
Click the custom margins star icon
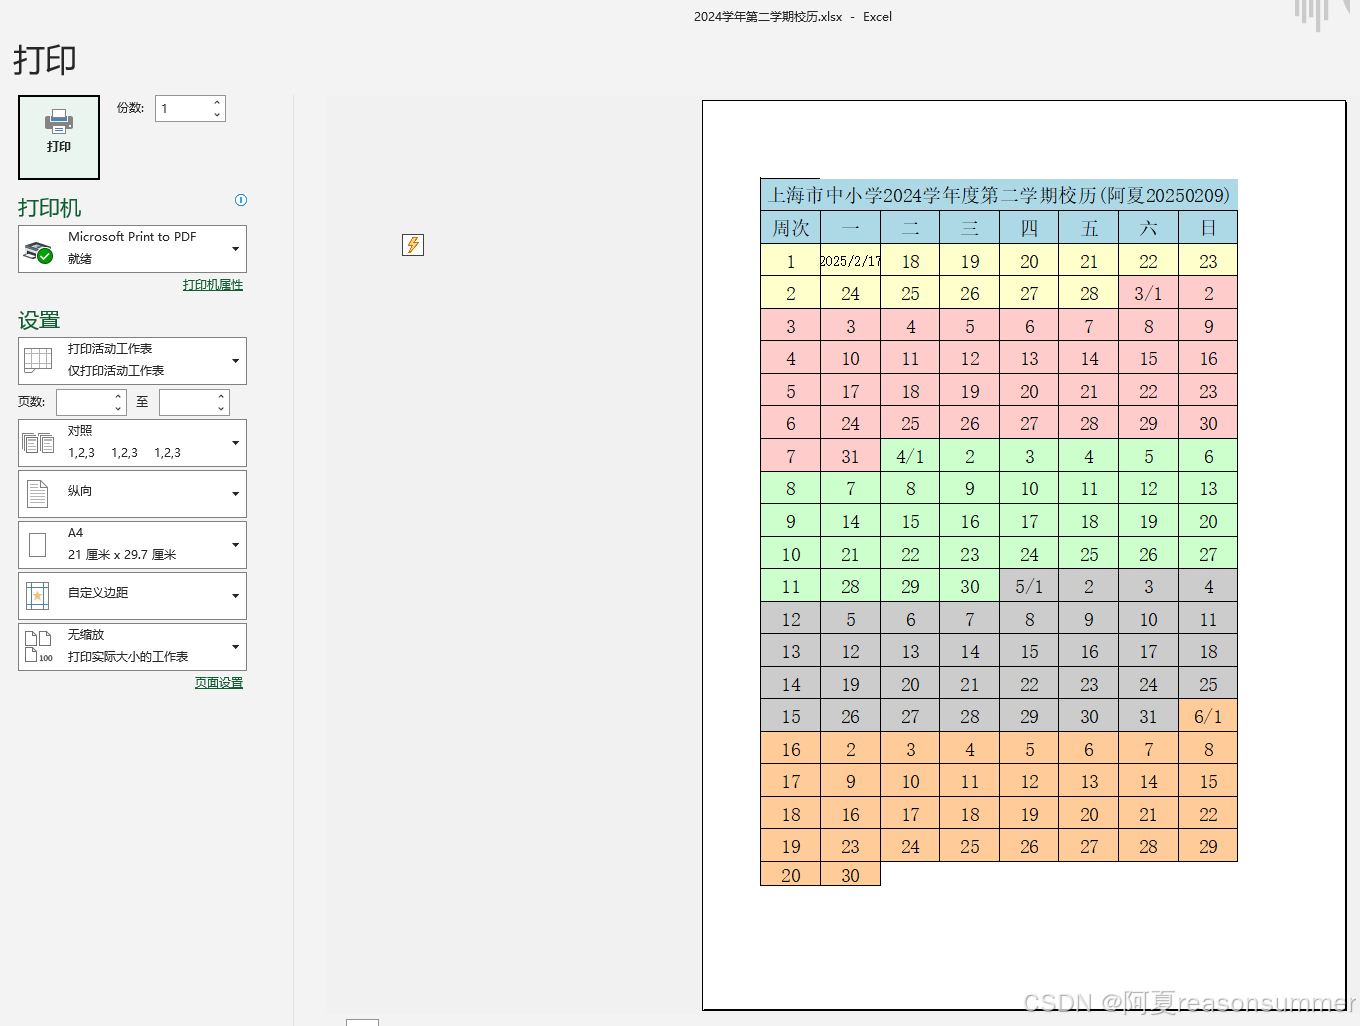(x=38, y=596)
